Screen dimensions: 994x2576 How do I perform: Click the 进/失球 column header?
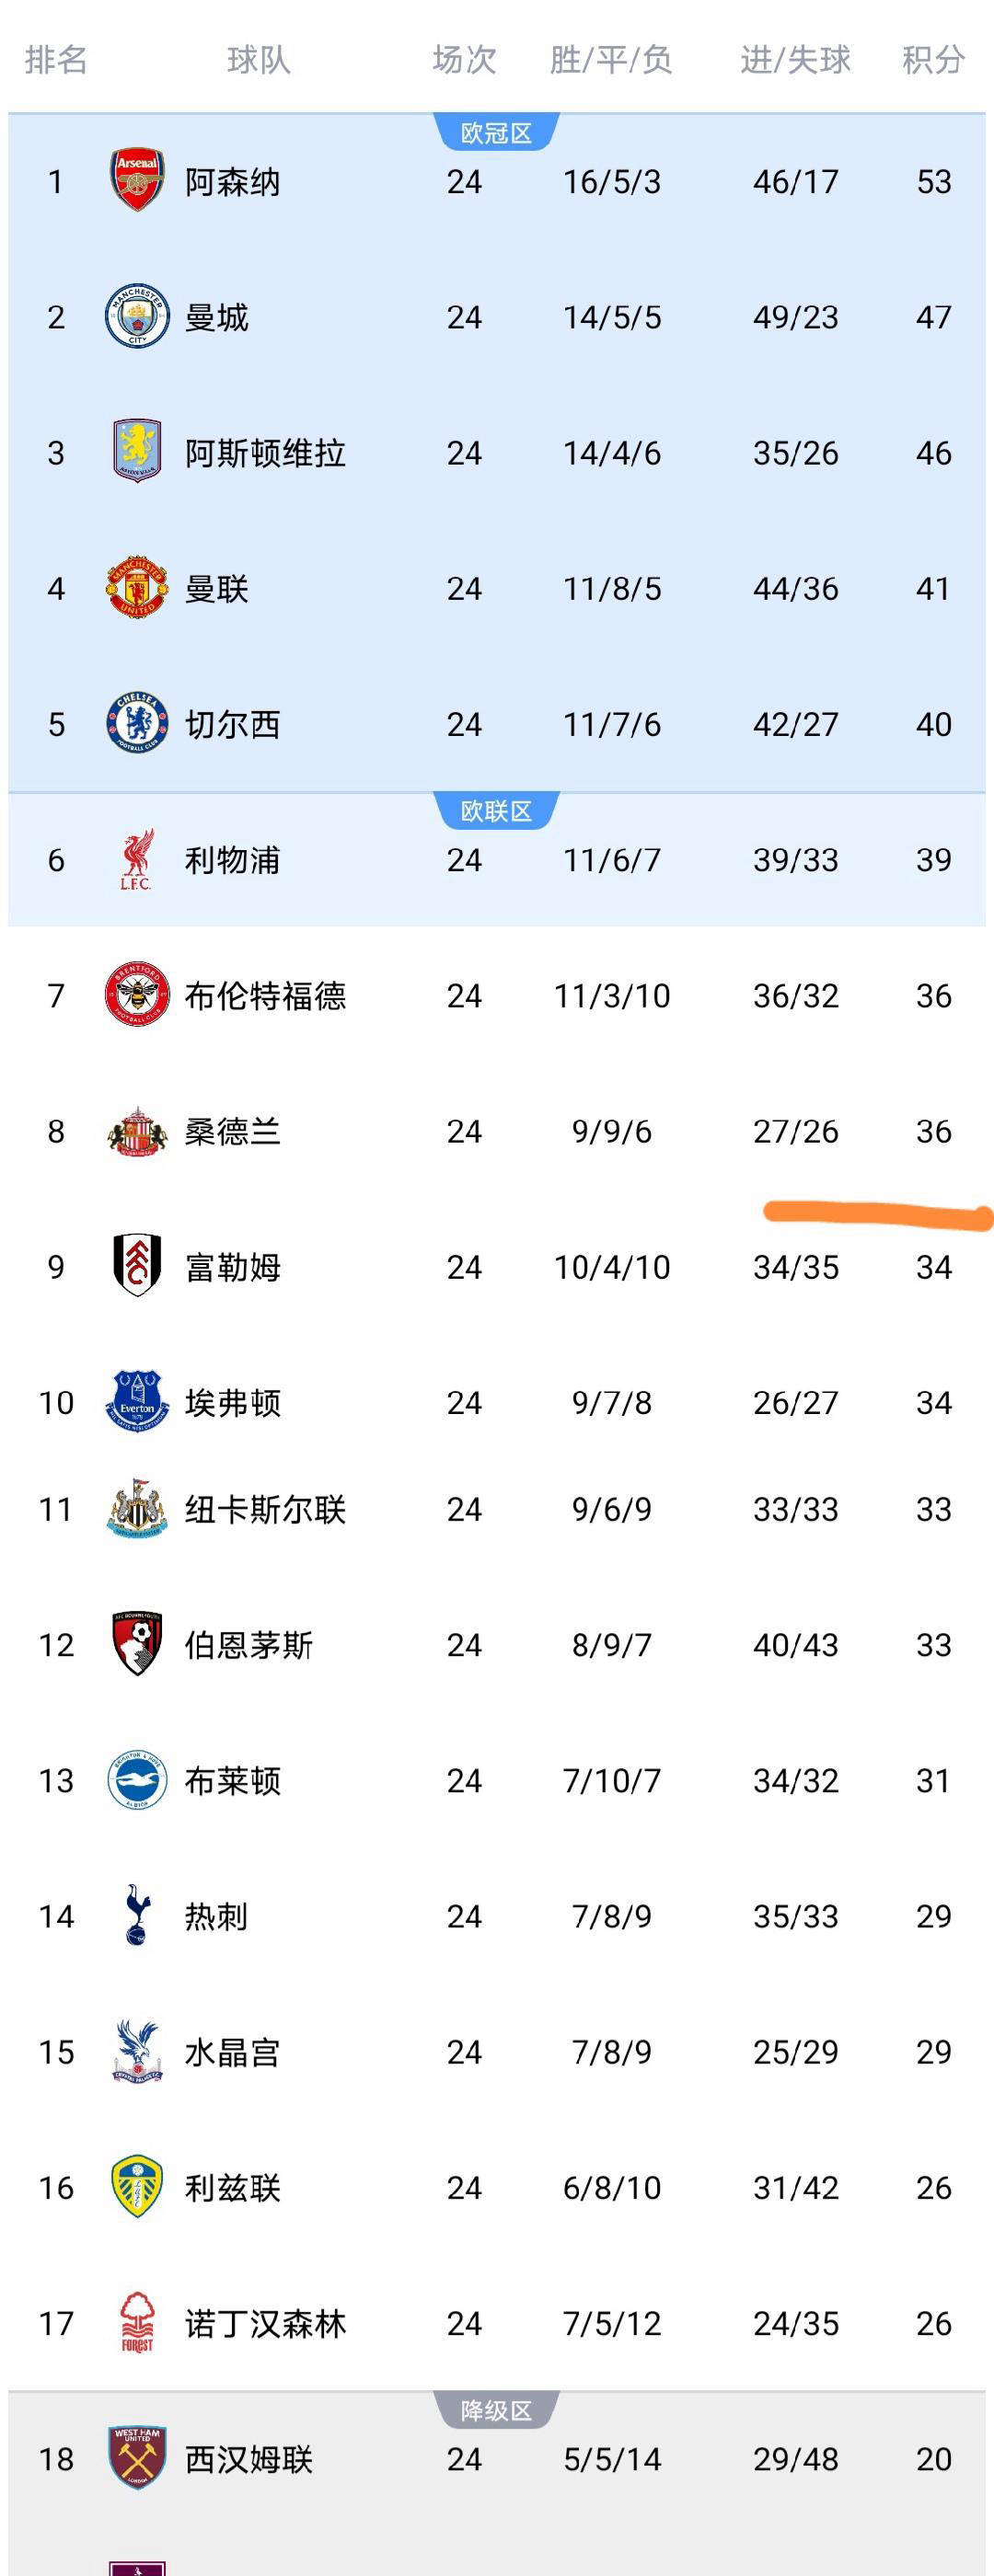[x=795, y=60]
